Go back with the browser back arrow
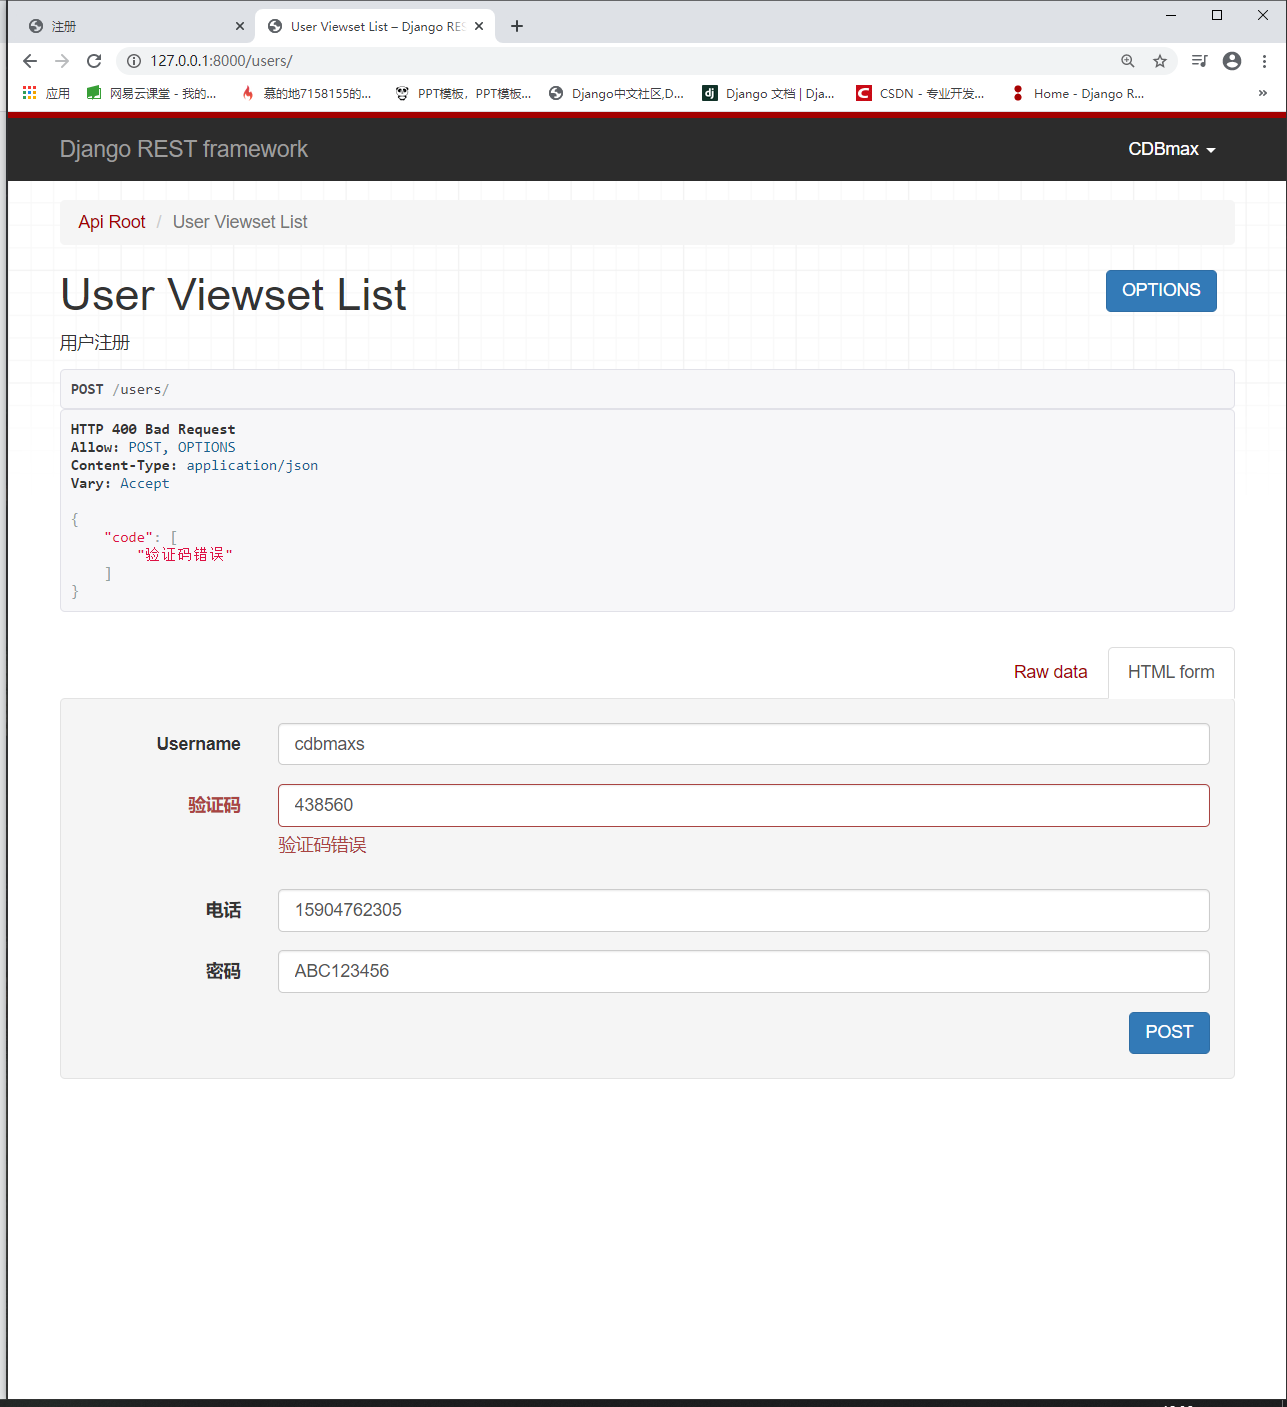1287x1407 pixels. click(30, 61)
